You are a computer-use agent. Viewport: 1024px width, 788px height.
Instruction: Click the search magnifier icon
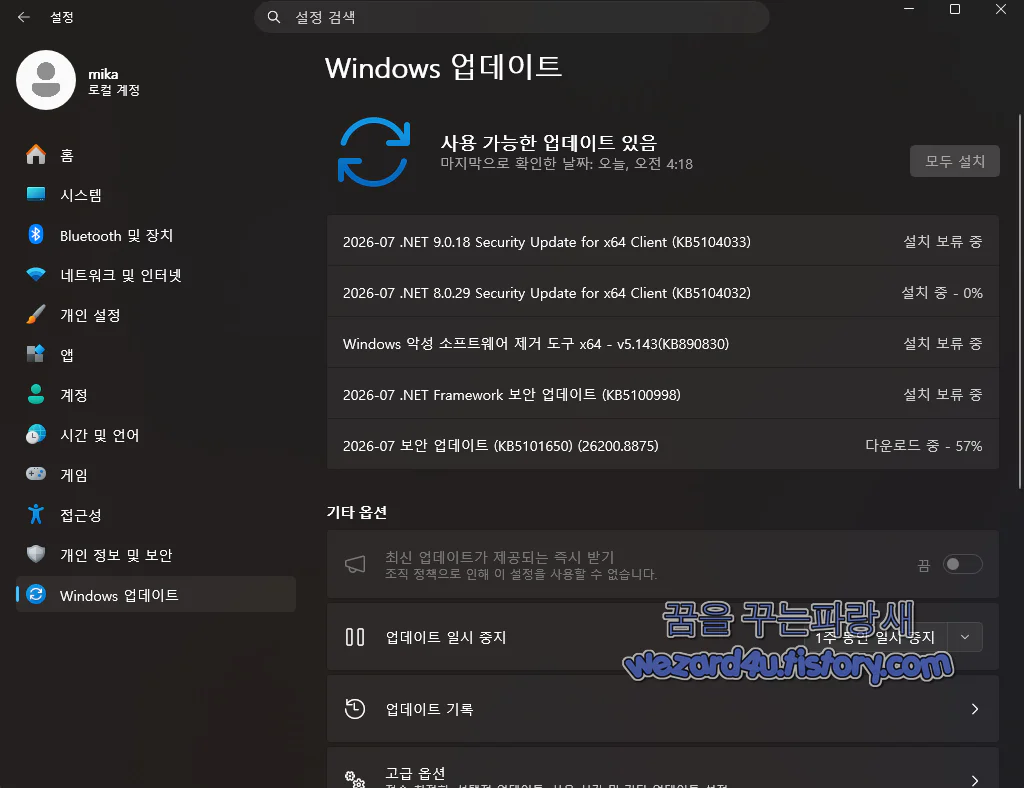pyautogui.click(x=274, y=17)
